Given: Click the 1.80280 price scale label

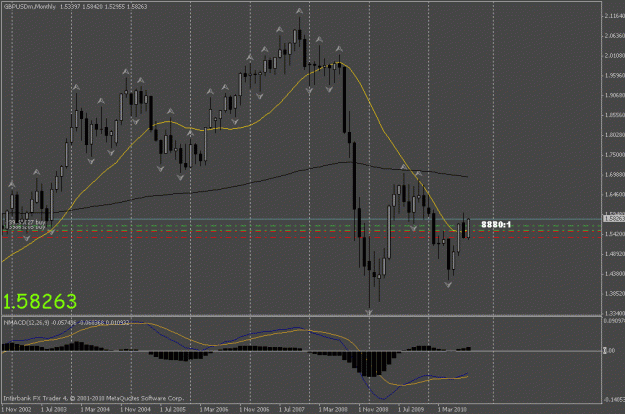Looking at the screenshot, I should tap(615, 135).
